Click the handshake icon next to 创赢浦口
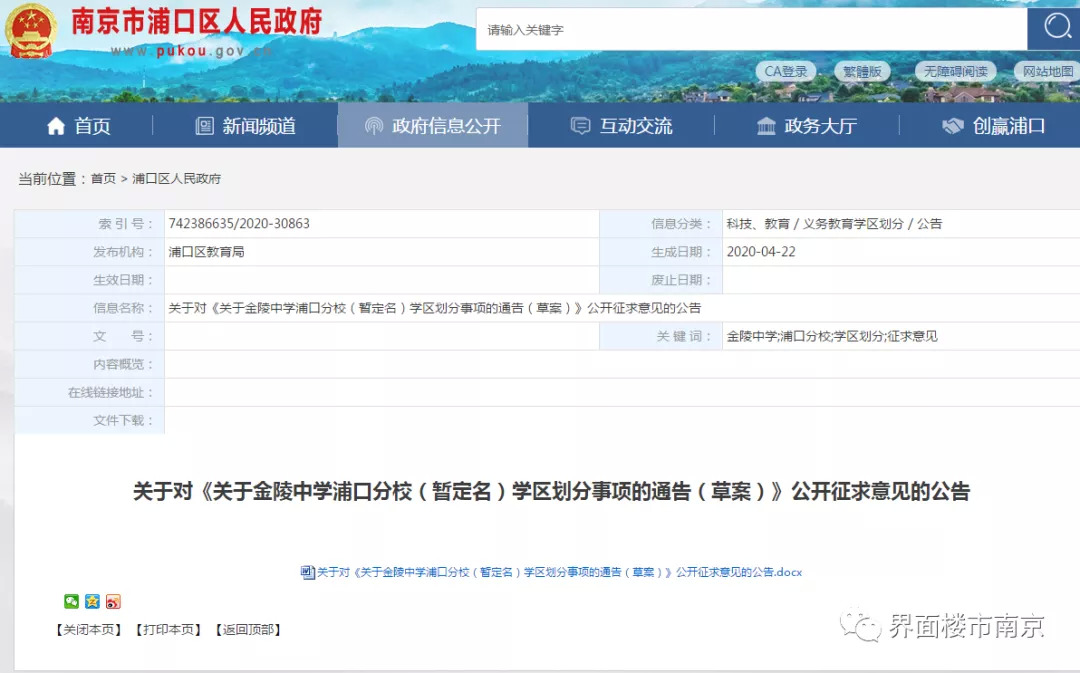Viewport: 1080px width, 673px height. 953,125
